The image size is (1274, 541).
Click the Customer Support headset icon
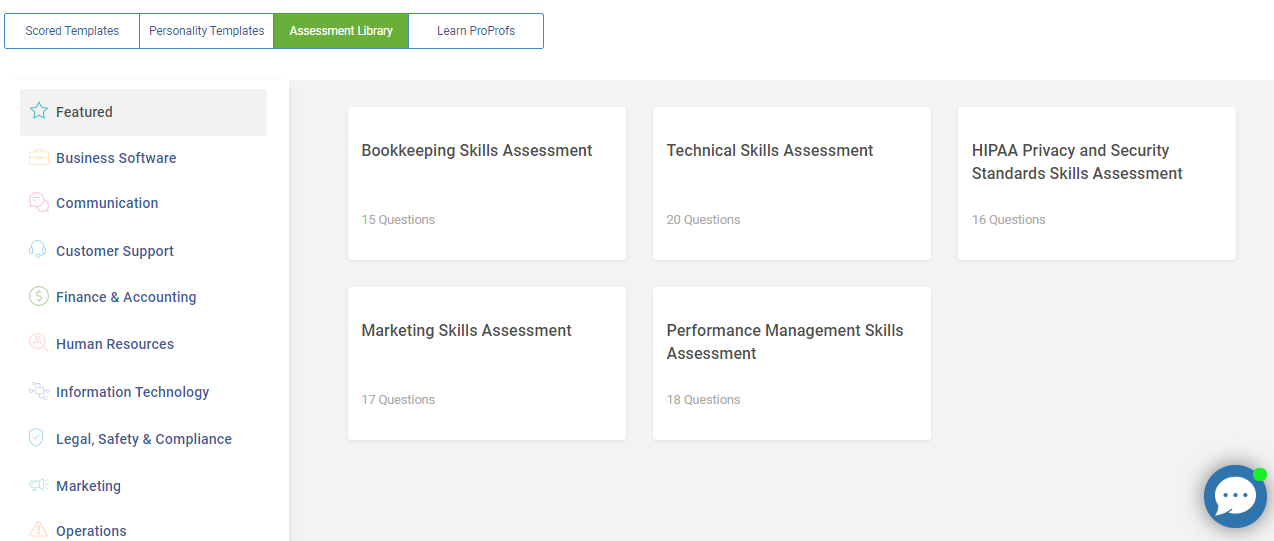pyautogui.click(x=39, y=250)
